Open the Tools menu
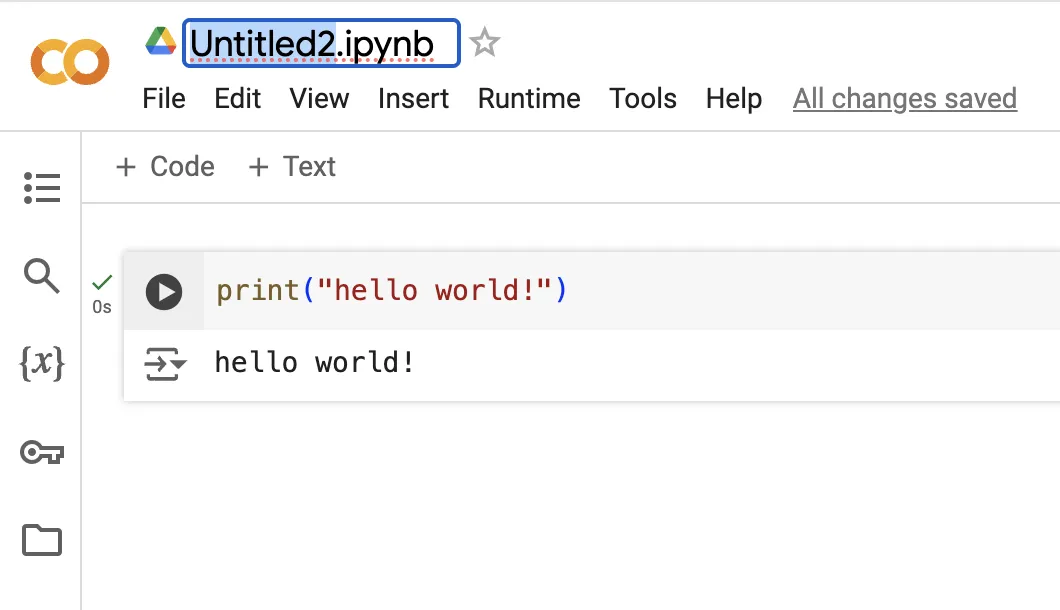This screenshot has height=610, width=1060. coord(643,99)
